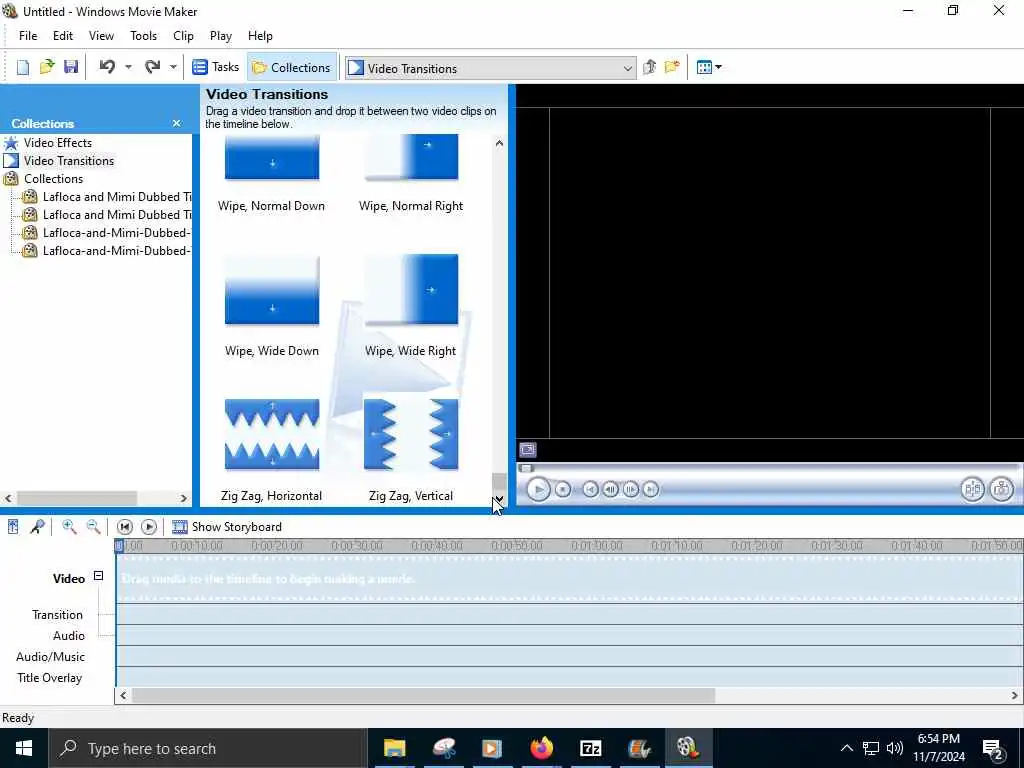Open 7-Zip from the taskbar

(590, 748)
